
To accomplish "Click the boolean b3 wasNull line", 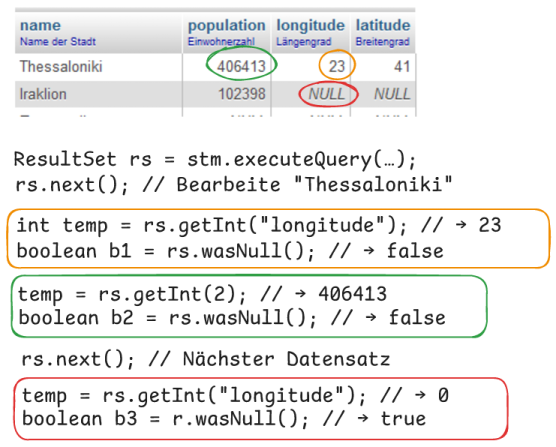I will (x=224, y=418).
